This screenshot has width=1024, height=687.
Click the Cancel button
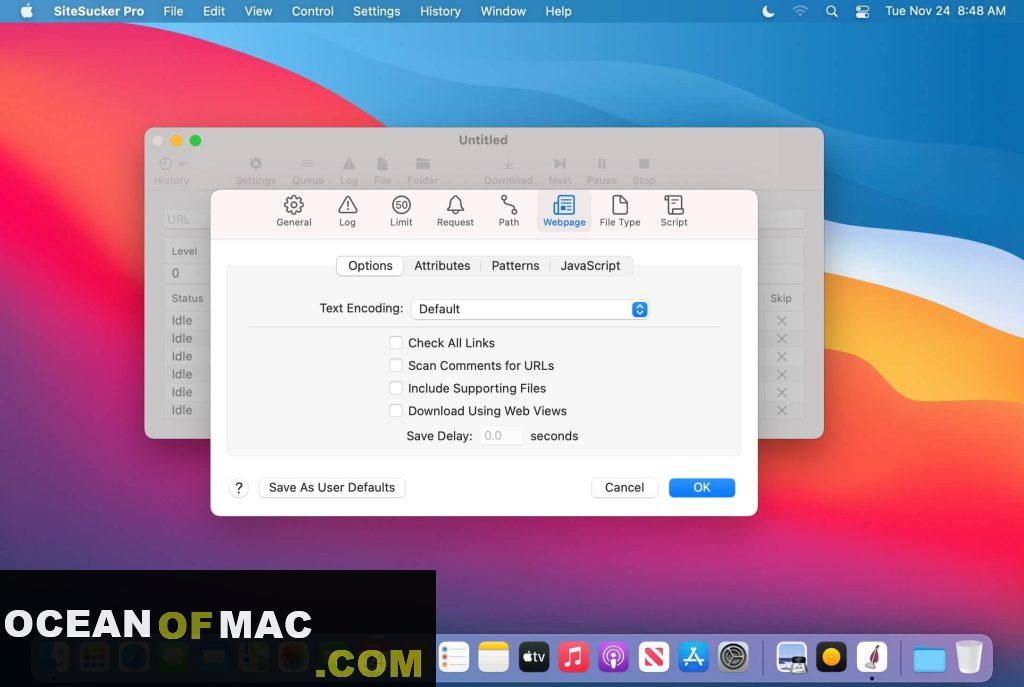[x=624, y=487]
